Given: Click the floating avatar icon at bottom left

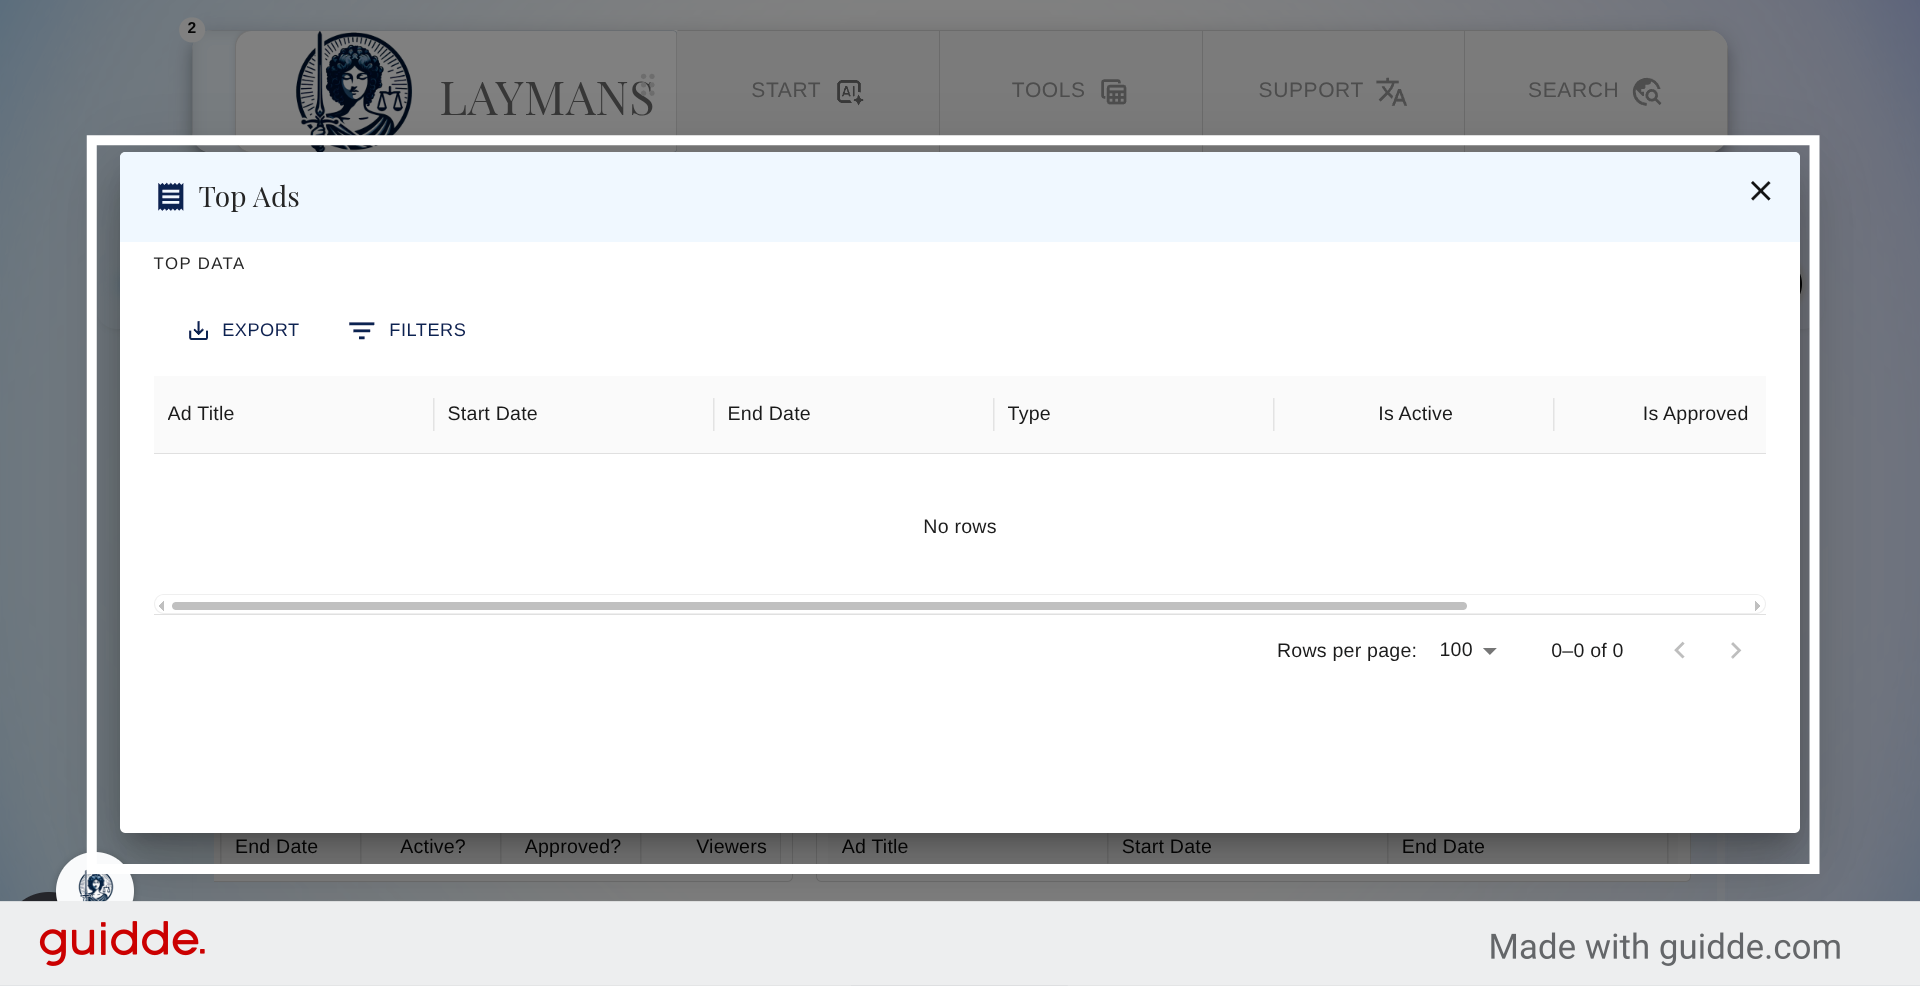Looking at the screenshot, I should tap(96, 887).
